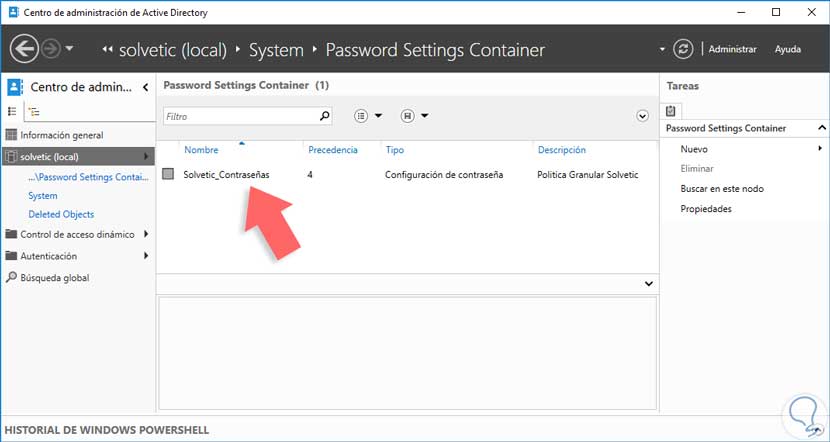Click Propiedades in the tasks pane
This screenshot has height=442, width=830.
point(706,209)
